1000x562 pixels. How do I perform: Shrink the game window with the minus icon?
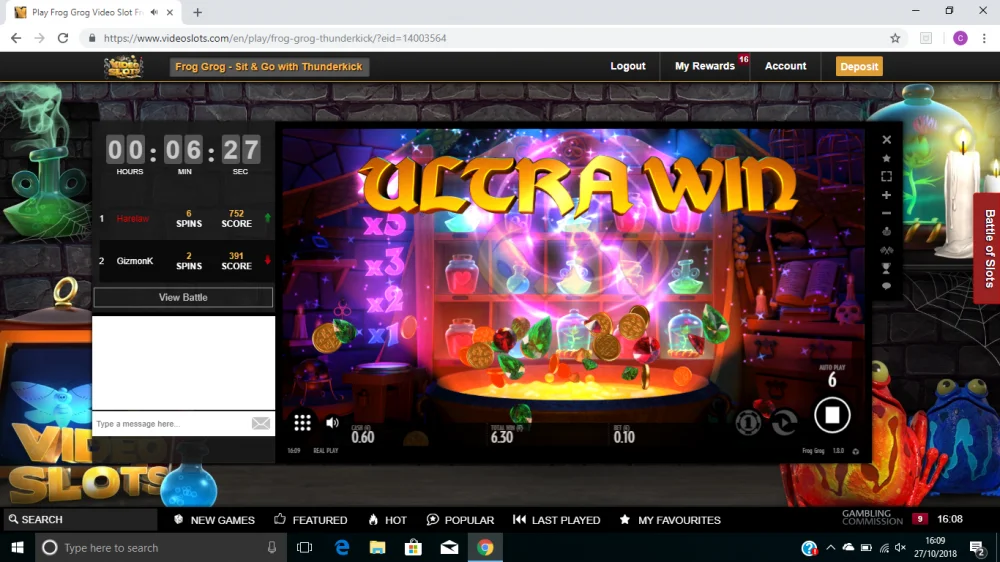pyautogui.click(x=886, y=213)
